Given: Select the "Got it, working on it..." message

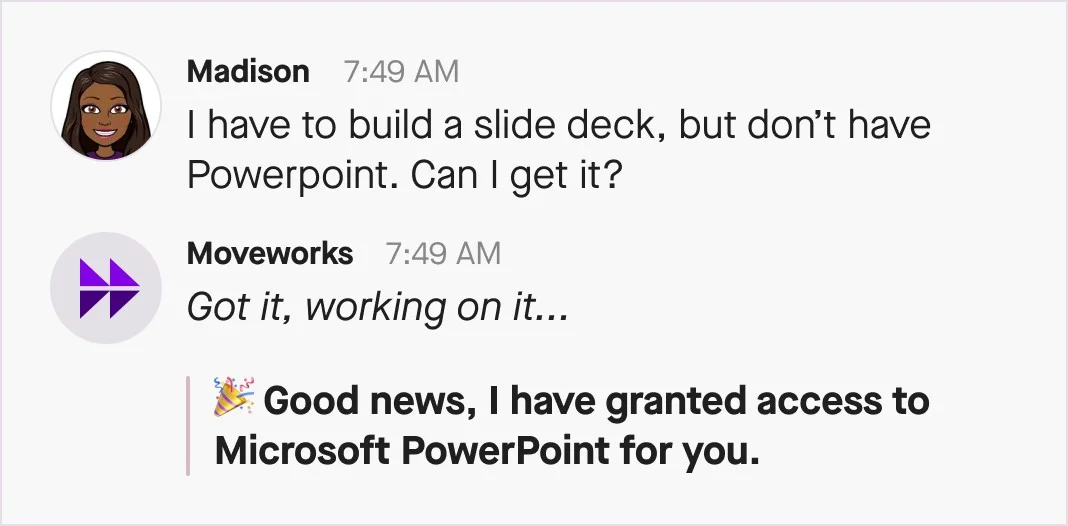Looking at the screenshot, I should (377, 306).
